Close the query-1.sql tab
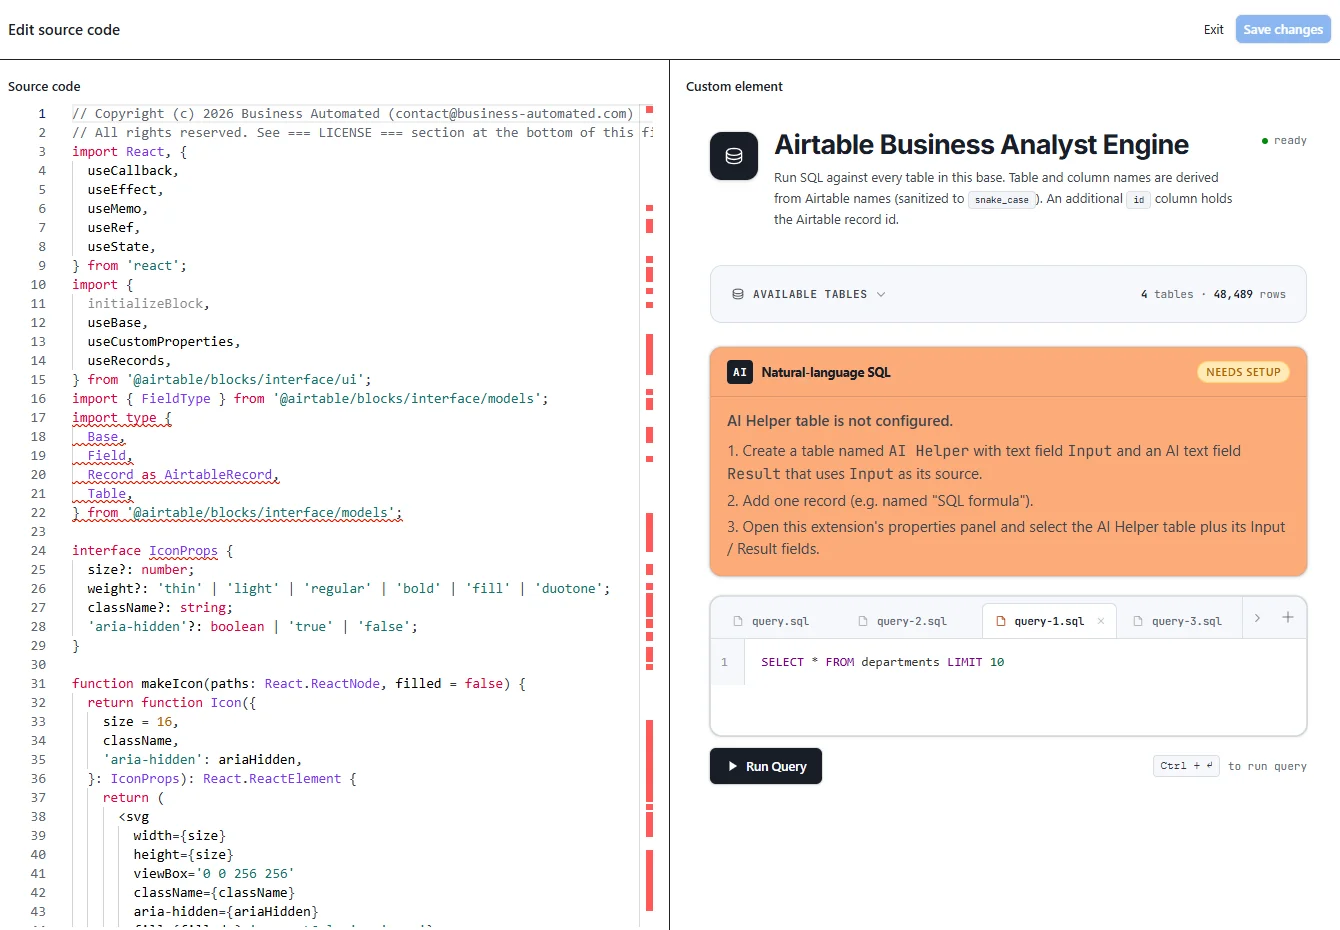 tap(1101, 621)
